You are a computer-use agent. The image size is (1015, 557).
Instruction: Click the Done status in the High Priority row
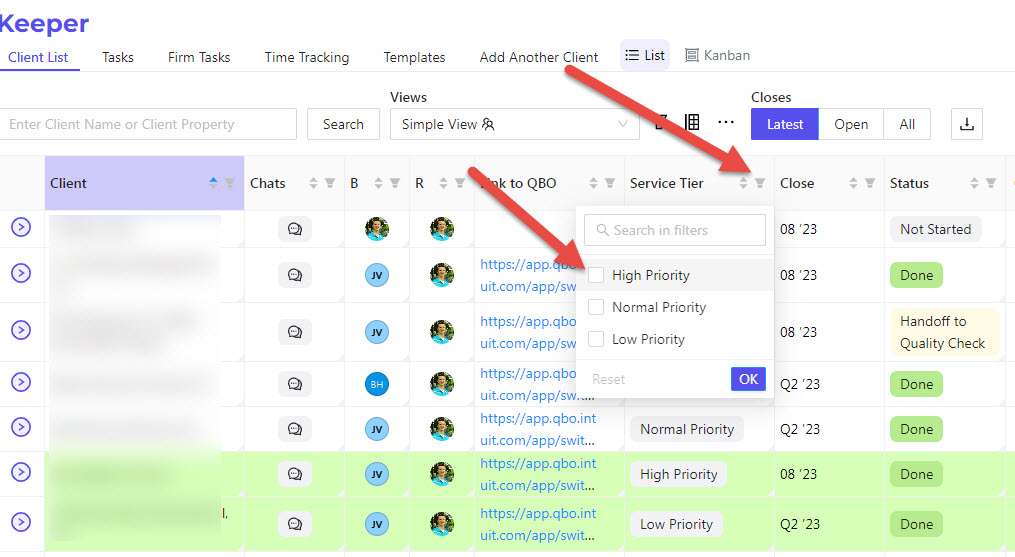(x=917, y=474)
